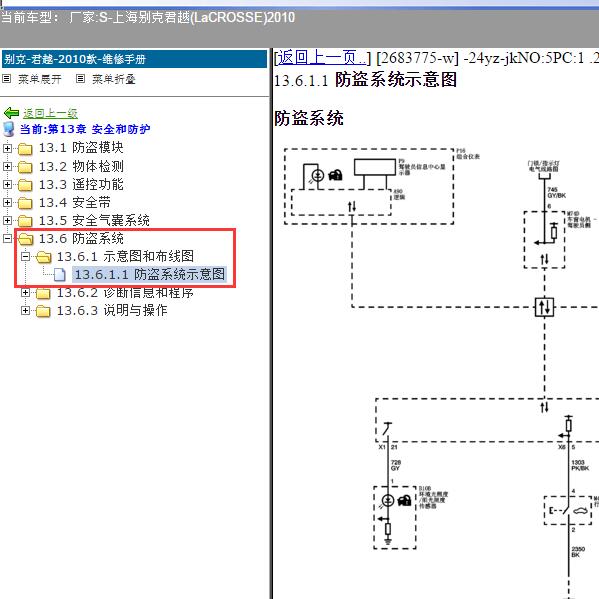
Task: Click the 2350 BK wire label
Action: pos(578,552)
